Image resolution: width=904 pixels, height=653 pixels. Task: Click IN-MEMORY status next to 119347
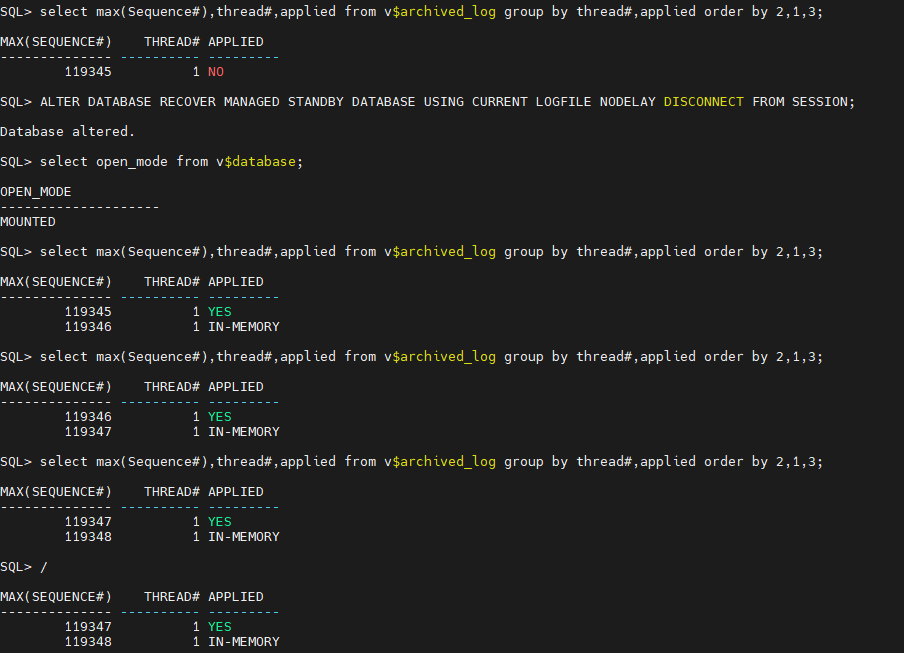point(243,431)
